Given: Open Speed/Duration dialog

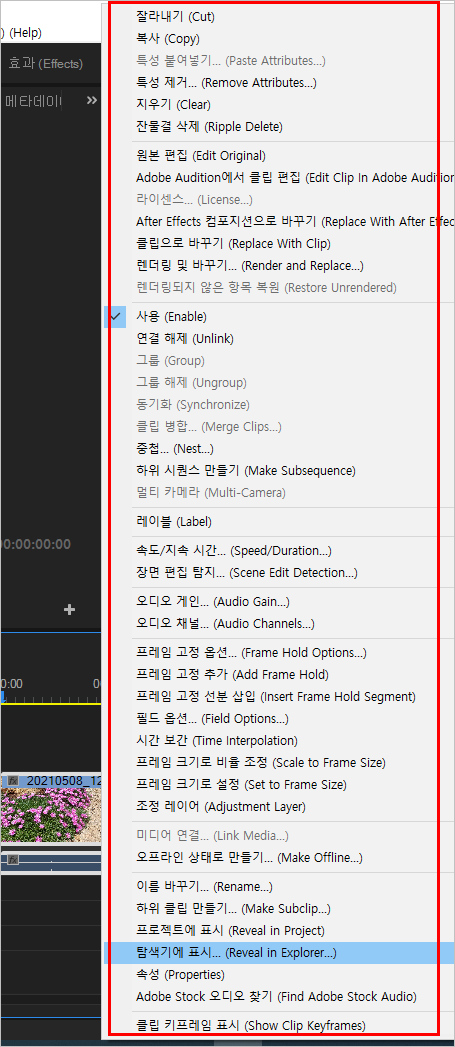Looking at the screenshot, I should (x=279, y=551).
